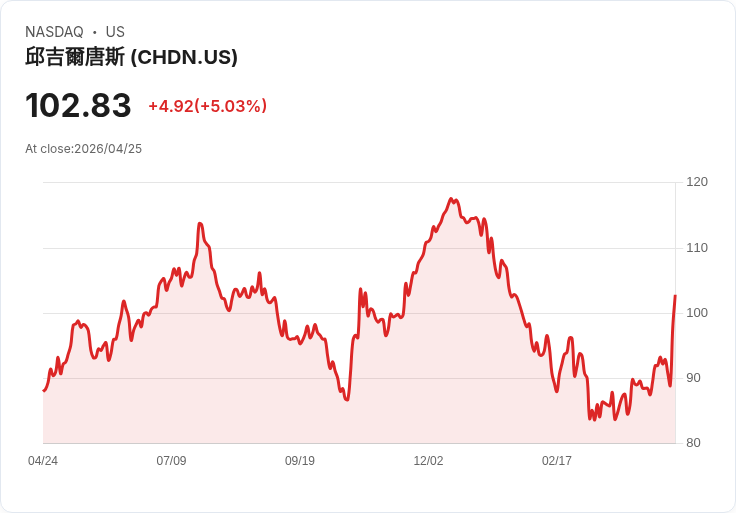Click the 02/17 date axis label
This screenshot has width=736, height=513.
557,460
